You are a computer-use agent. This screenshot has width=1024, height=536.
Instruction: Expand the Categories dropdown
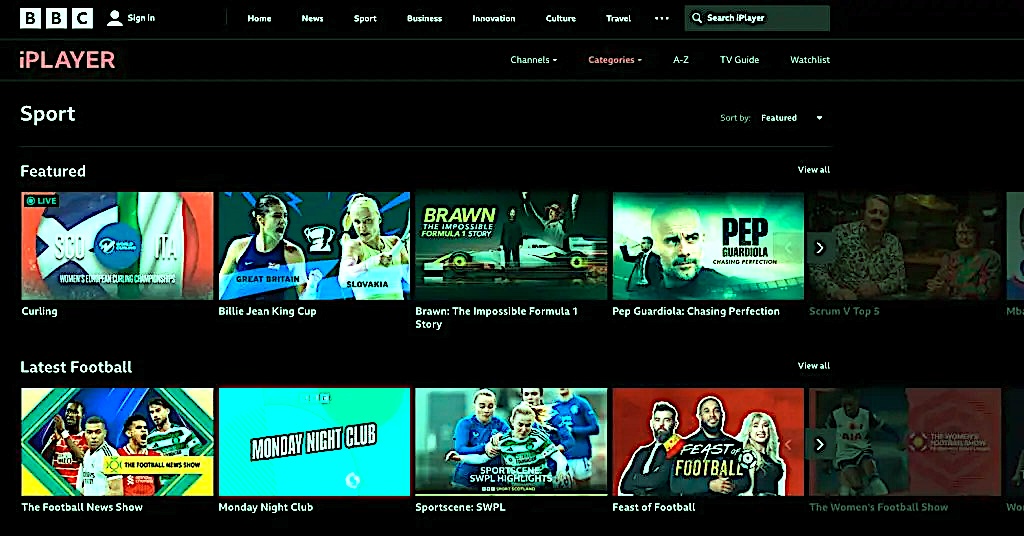coord(615,59)
